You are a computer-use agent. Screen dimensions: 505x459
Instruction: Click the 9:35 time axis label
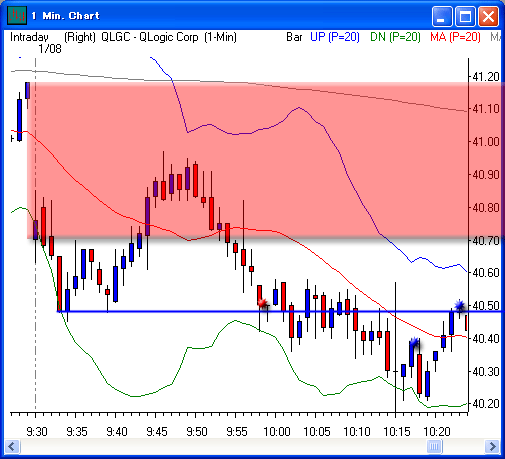coord(77,432)
